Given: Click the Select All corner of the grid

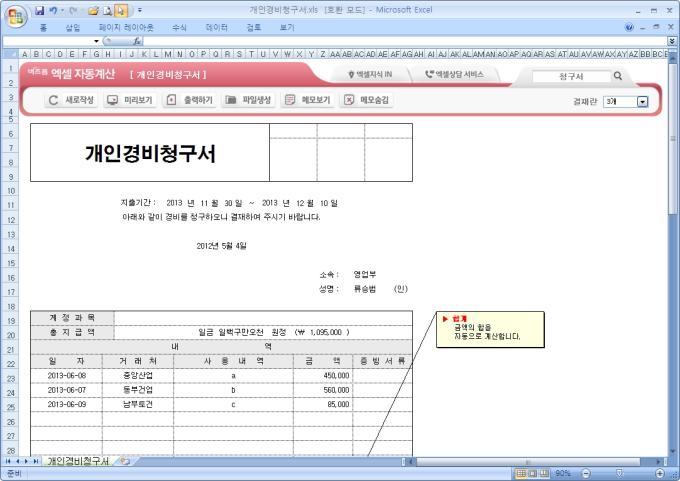Looking at the screenshot, I should point(10,54).
